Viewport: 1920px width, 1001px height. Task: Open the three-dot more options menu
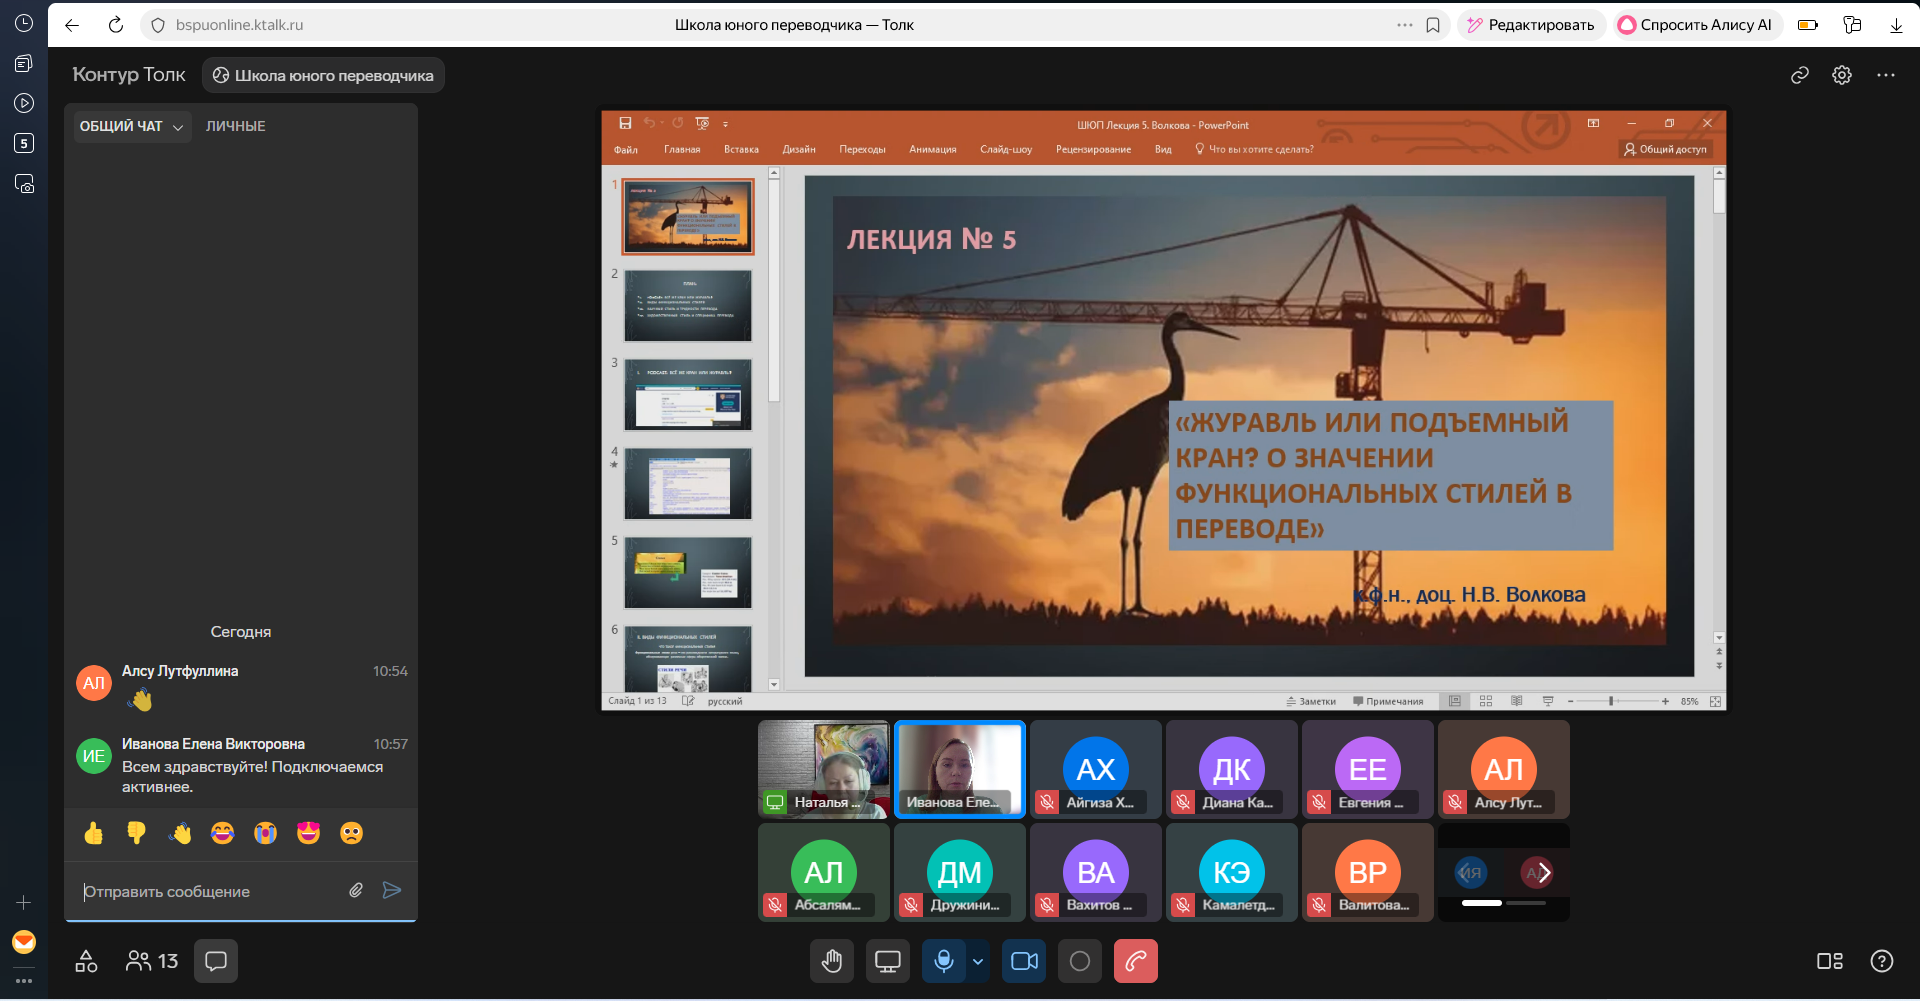[x=1885, y=75]
